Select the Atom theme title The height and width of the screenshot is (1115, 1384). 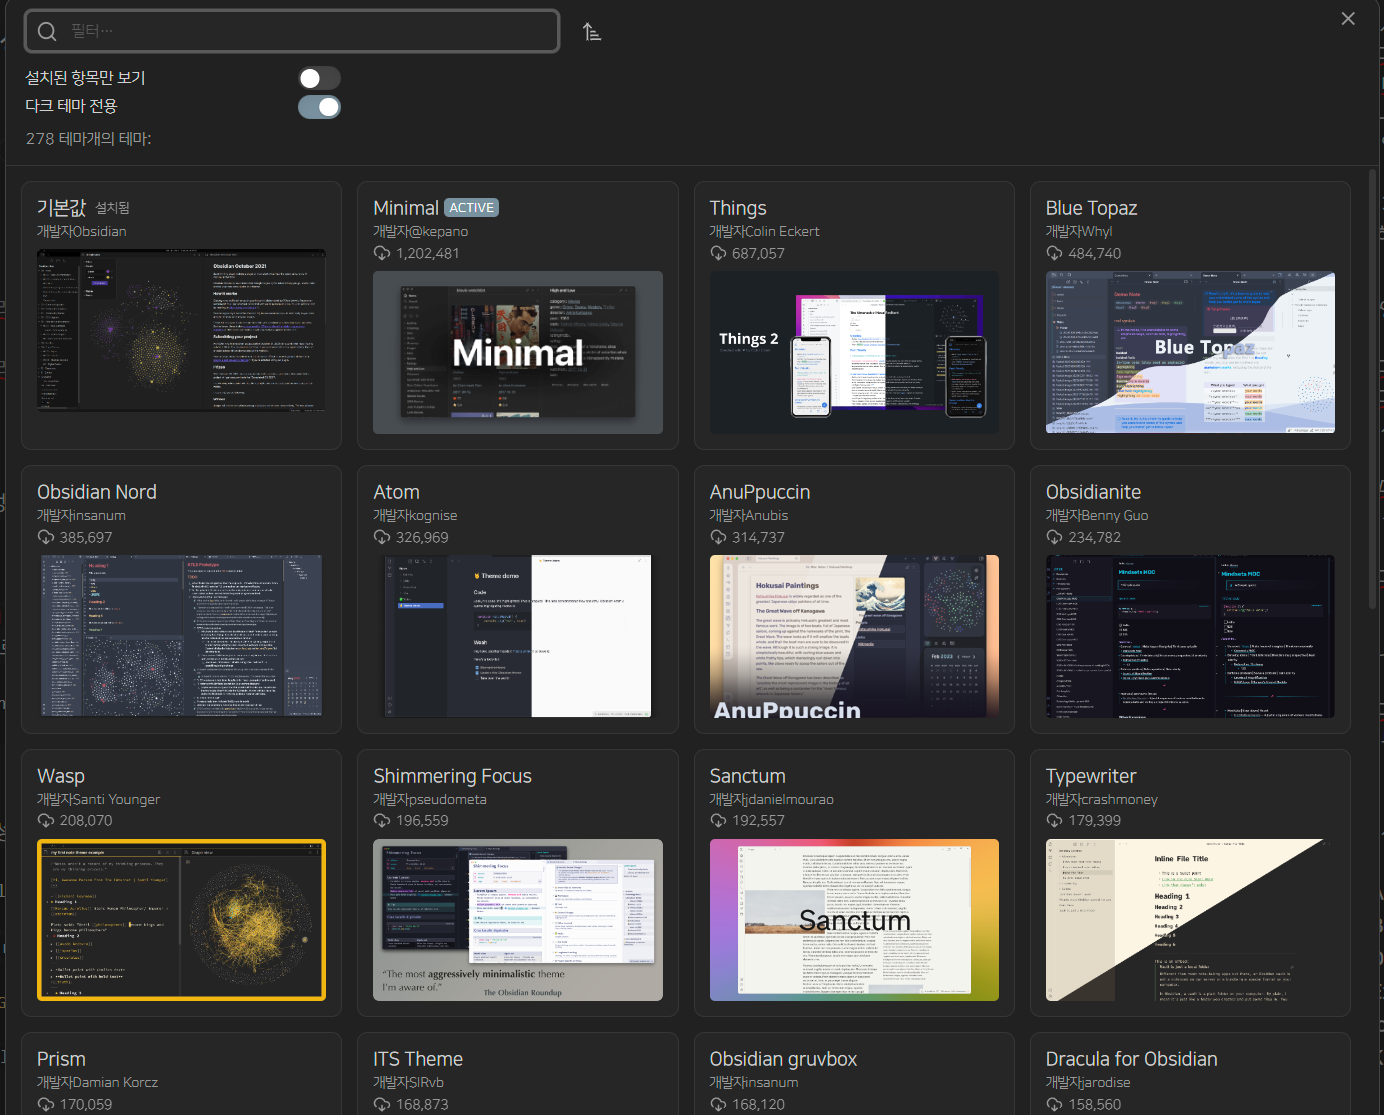click(x=396, y=492)
